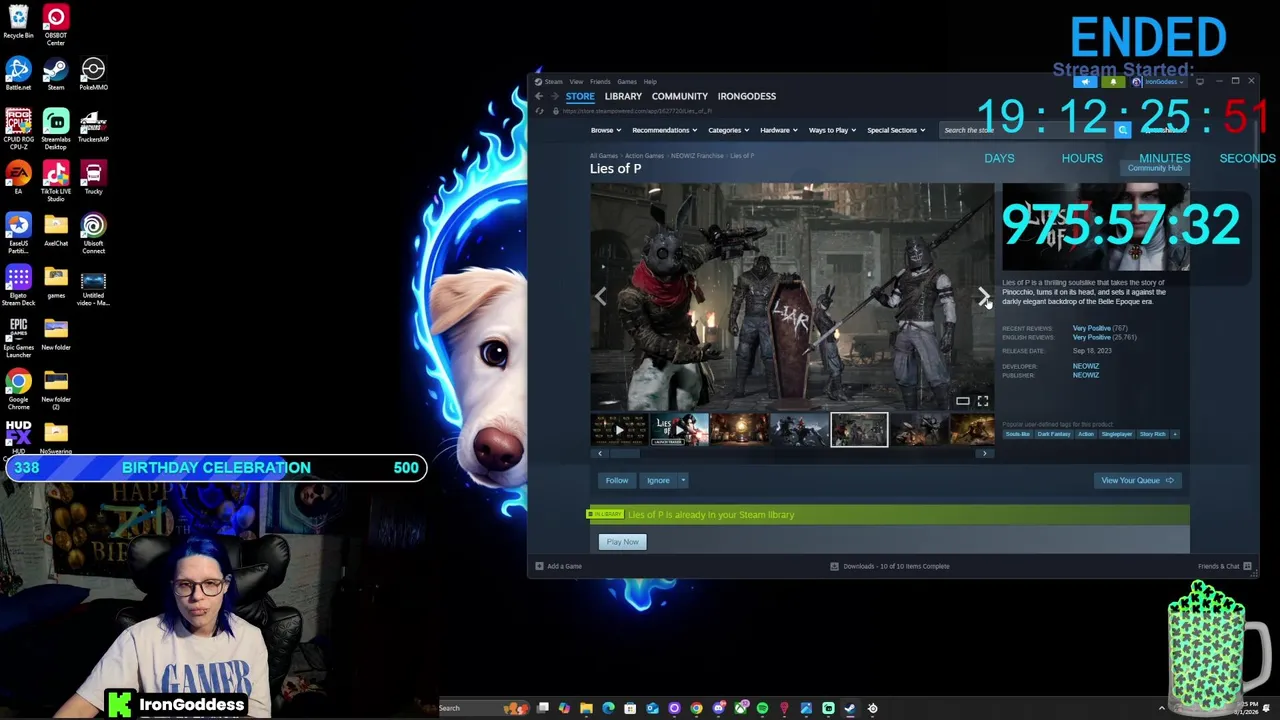Select the Steam desktop shortcut
The image size is (1280, 720).
click(x=56, y=74)
